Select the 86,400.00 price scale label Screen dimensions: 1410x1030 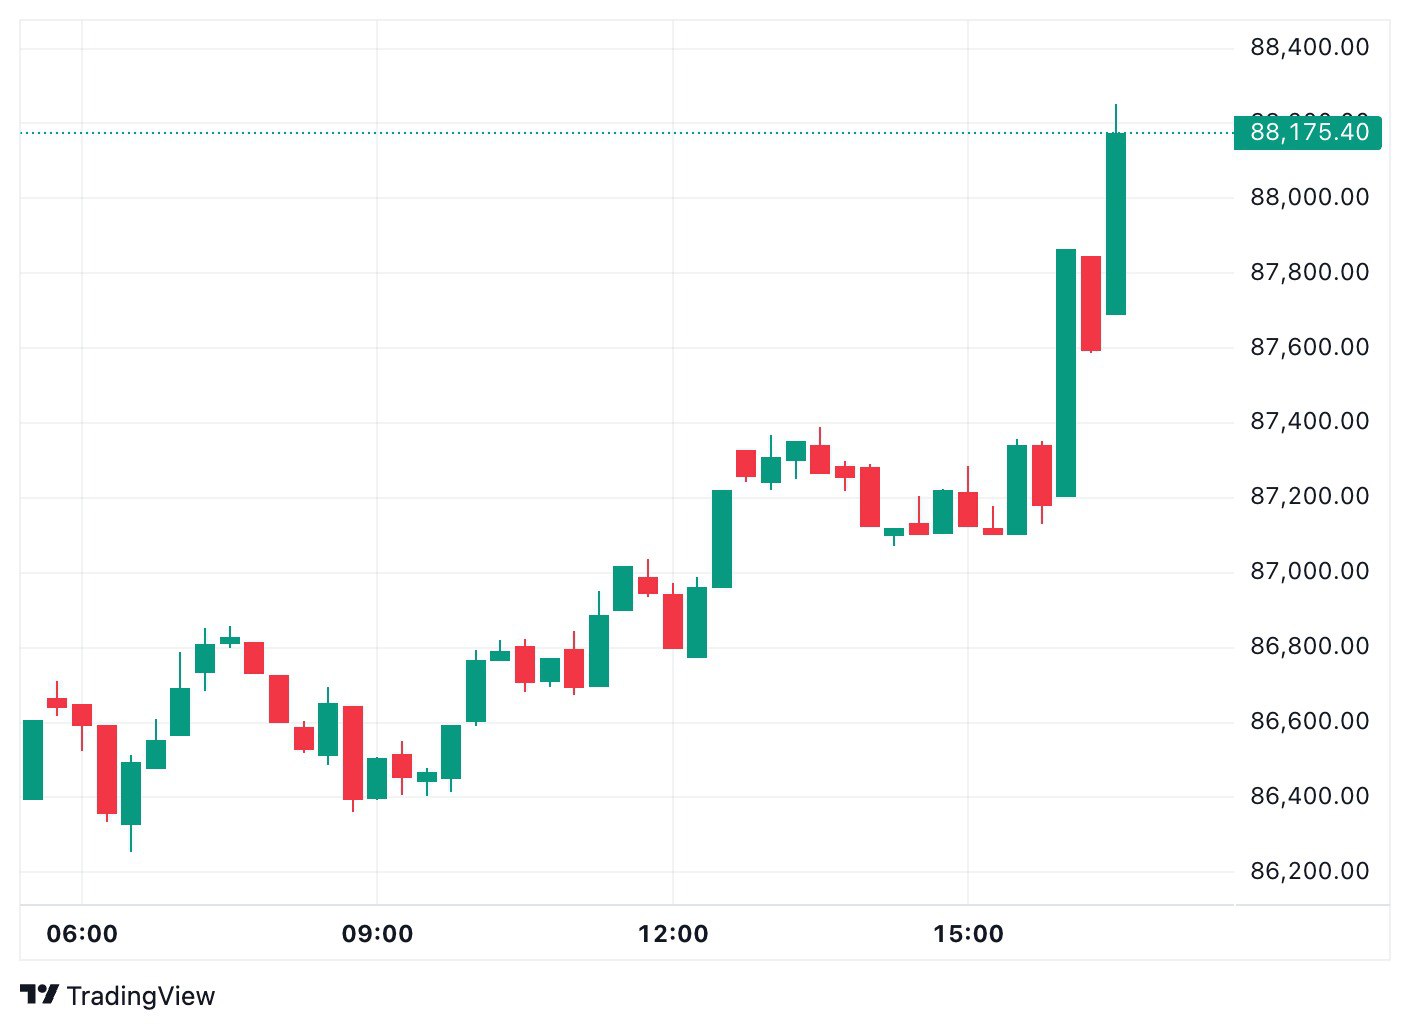1309,796
